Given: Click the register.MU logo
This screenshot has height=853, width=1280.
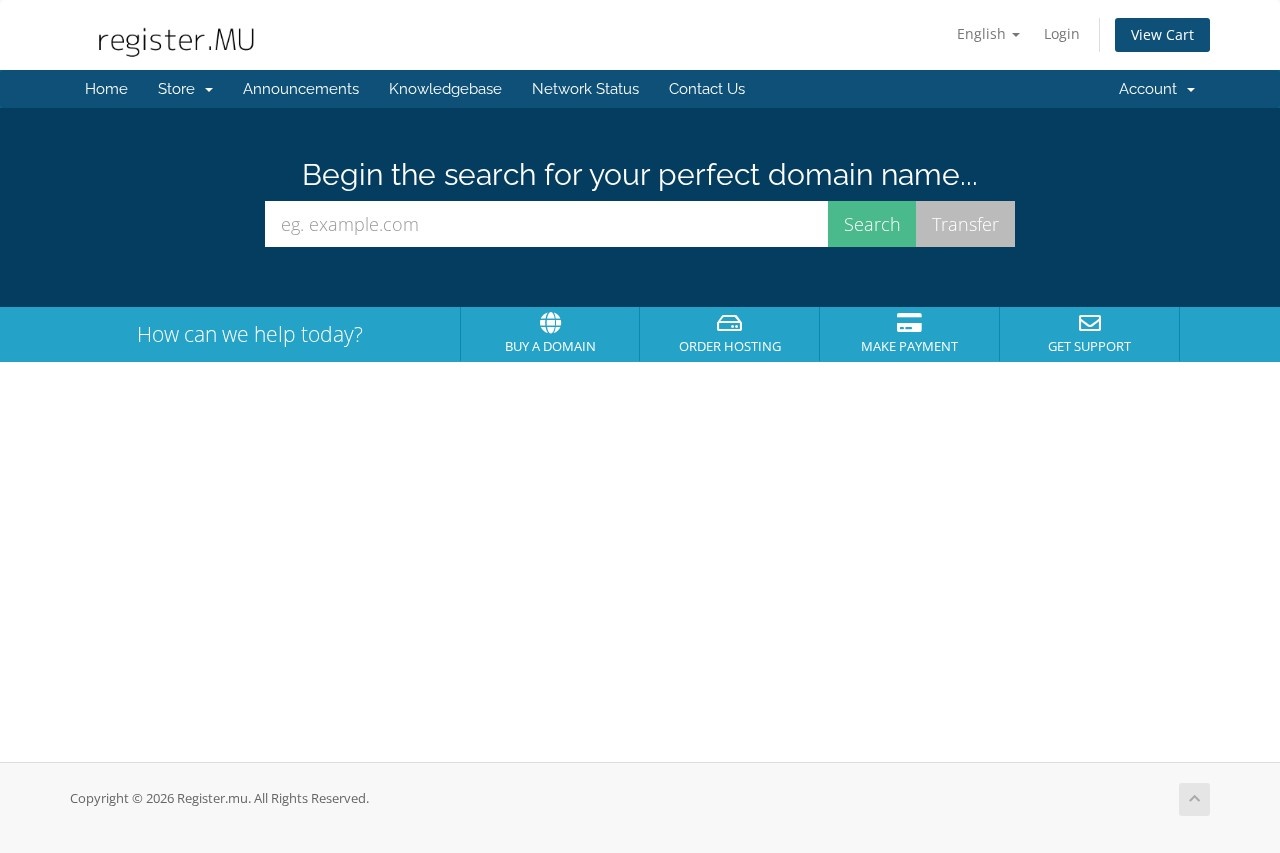Looking at the screenshot, I should 176,40.
